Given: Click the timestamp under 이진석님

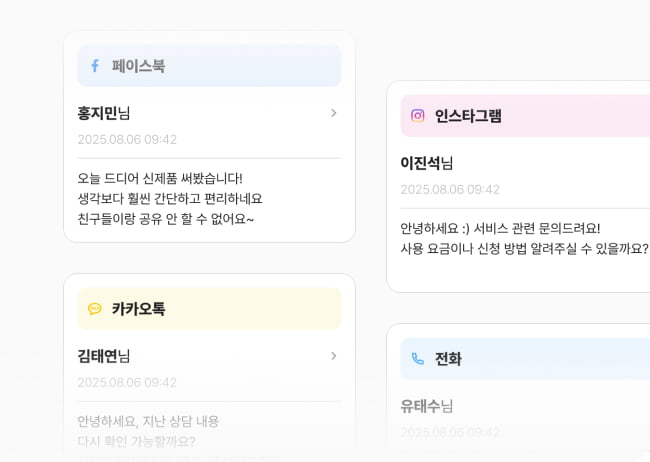Looking at the screenshot, I should click(x=450, y=189).
